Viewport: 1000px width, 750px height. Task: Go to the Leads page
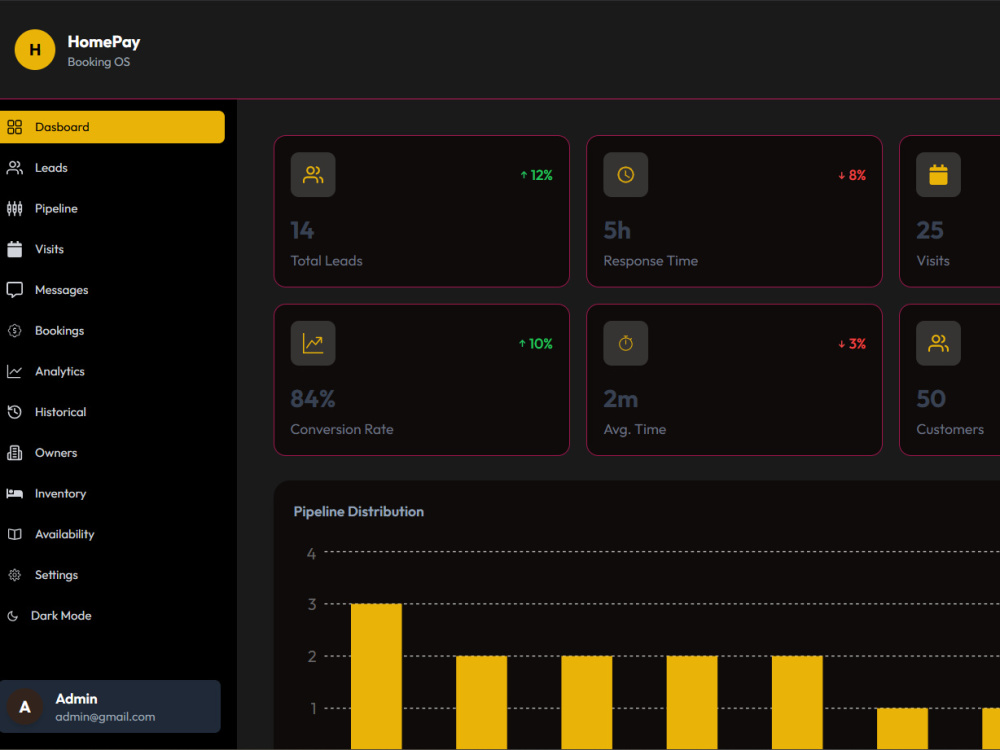tap(112, 168)
